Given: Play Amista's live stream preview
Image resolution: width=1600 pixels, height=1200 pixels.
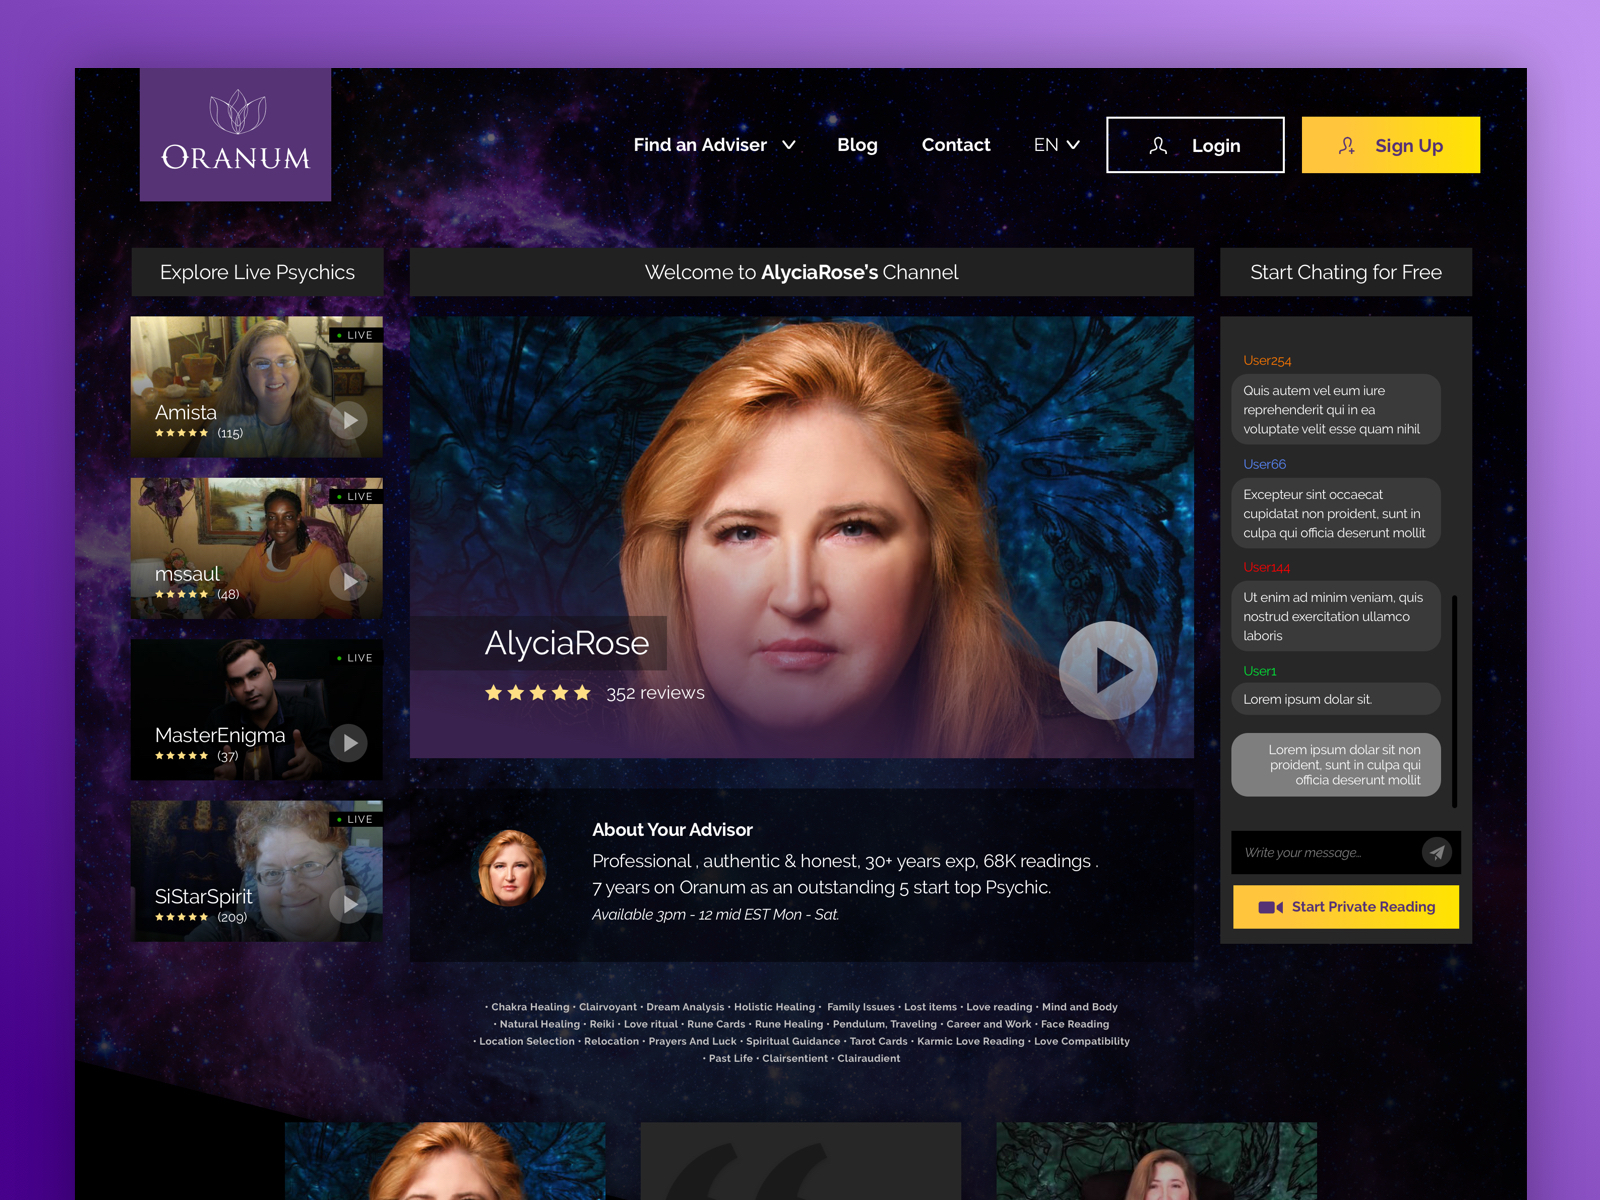Looking at the screenshot, I should (349, 420).
